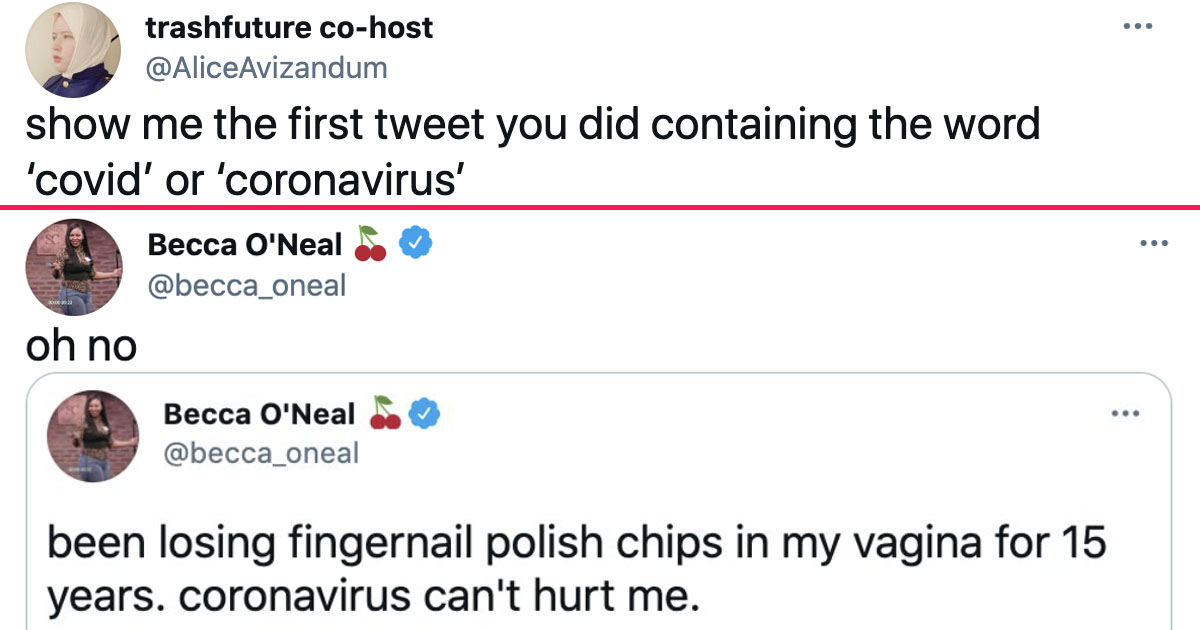1200x630 pixels.
Task: Open the quoted tweet about fingernail polish chips
Action: [578, 570]
